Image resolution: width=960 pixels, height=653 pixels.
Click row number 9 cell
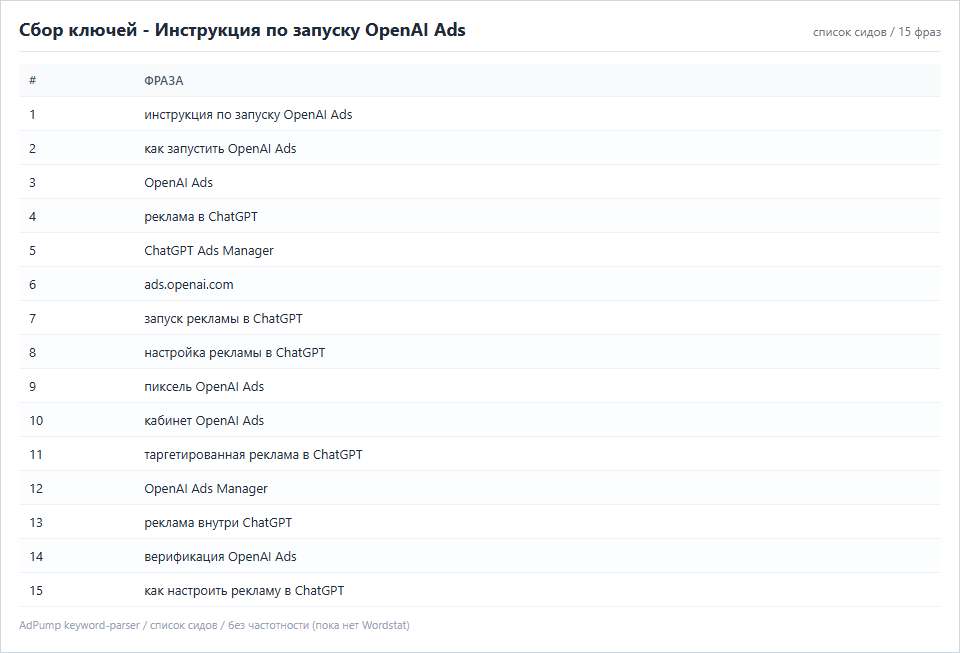tap(32, 386)
